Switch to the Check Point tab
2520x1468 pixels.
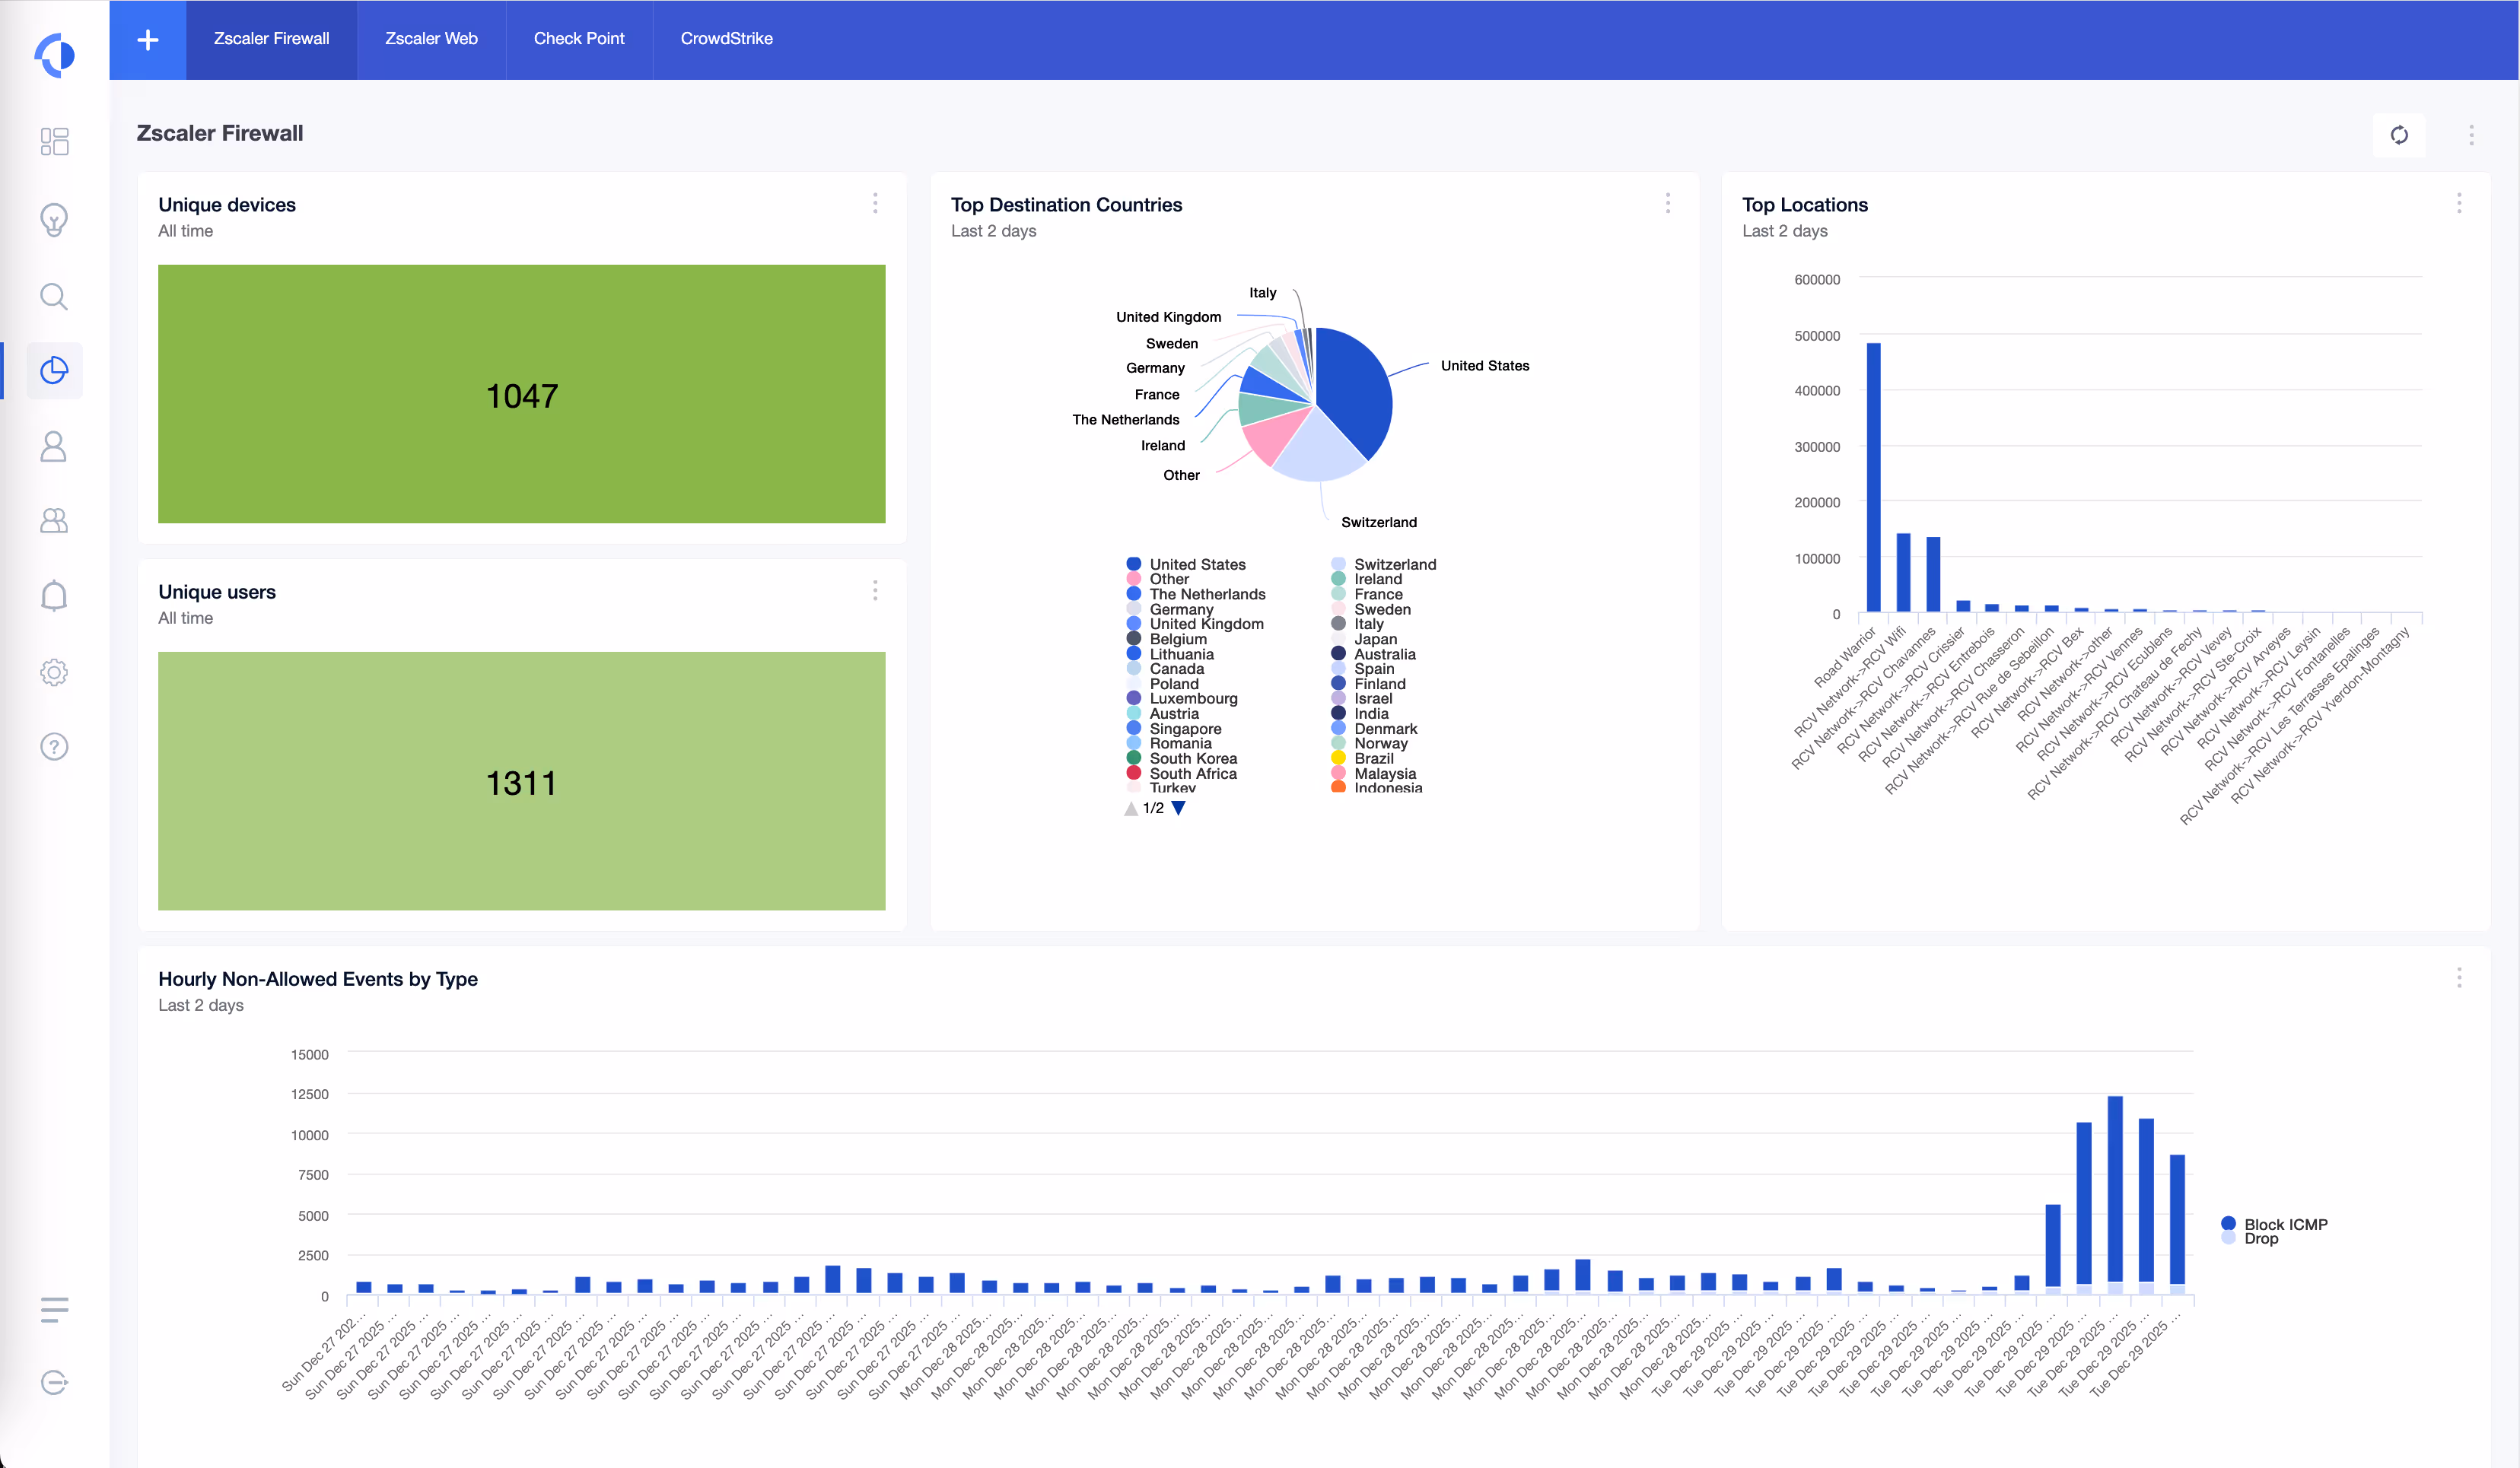pos(580,39)
